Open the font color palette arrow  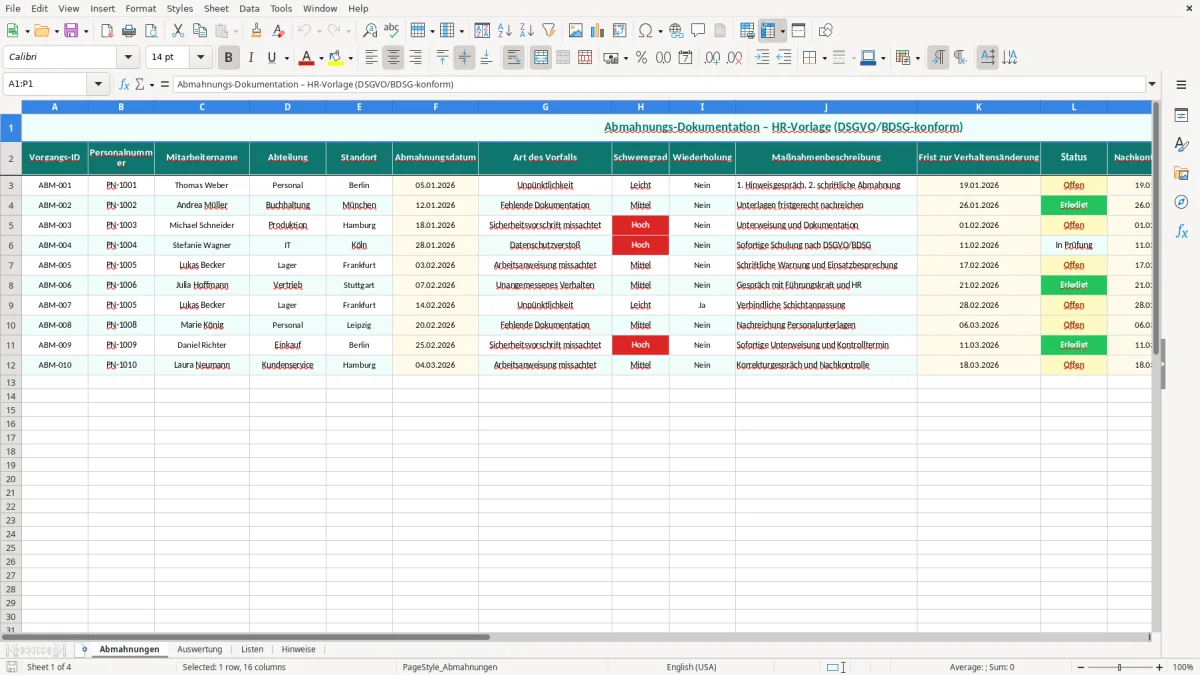coord(321,58)
